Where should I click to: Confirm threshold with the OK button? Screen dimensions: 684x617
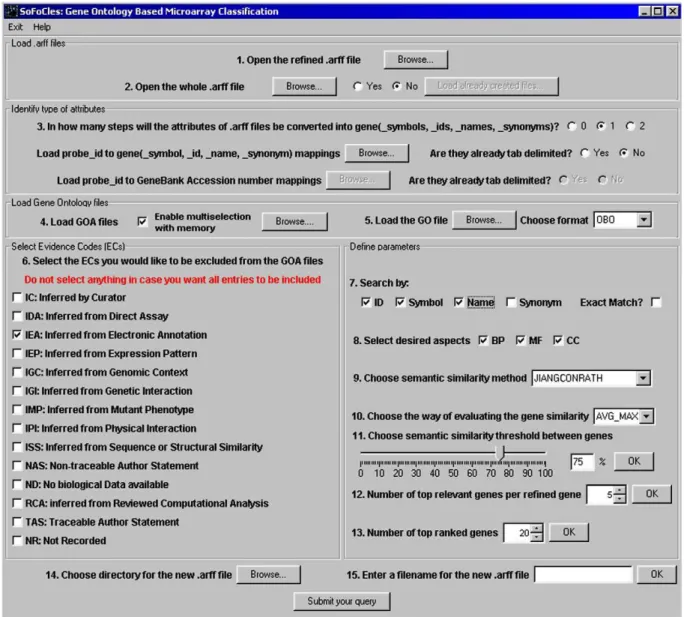pyautogui.click(x=634, y=461)
